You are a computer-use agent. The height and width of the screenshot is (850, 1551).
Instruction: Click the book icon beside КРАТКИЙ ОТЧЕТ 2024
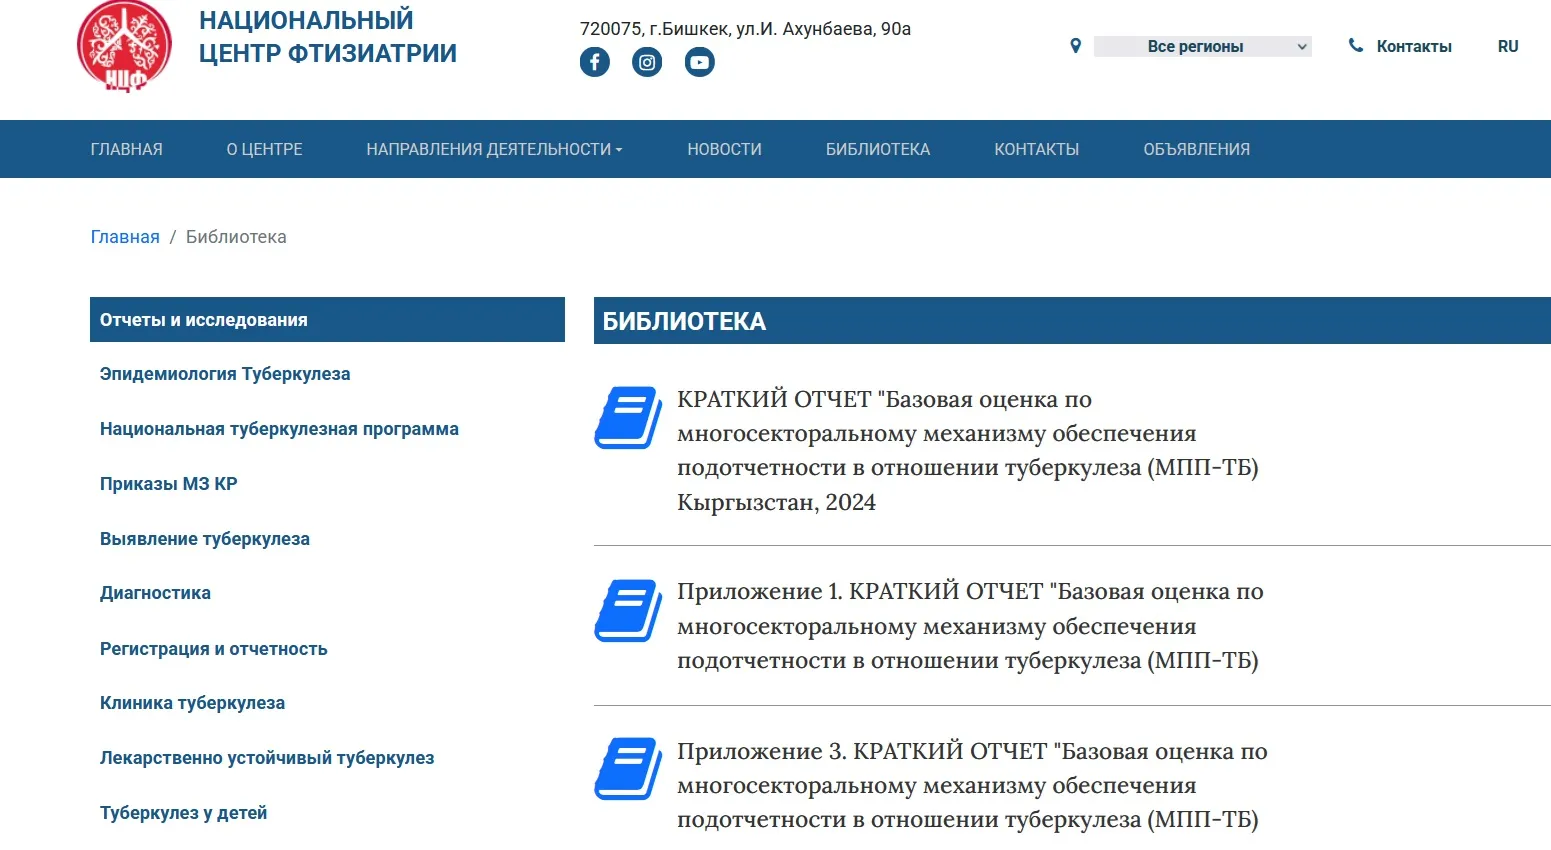[626, 416]
